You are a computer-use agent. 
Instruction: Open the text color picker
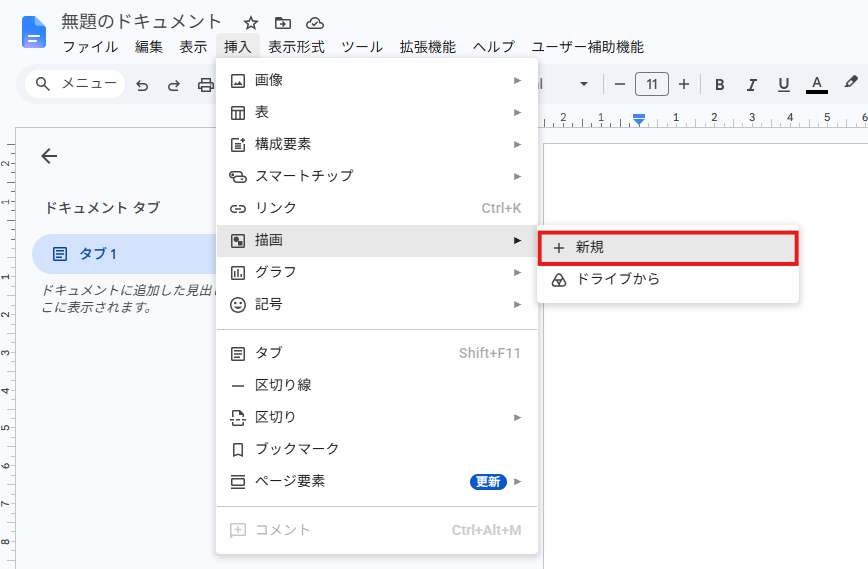[x=817, y=85]
